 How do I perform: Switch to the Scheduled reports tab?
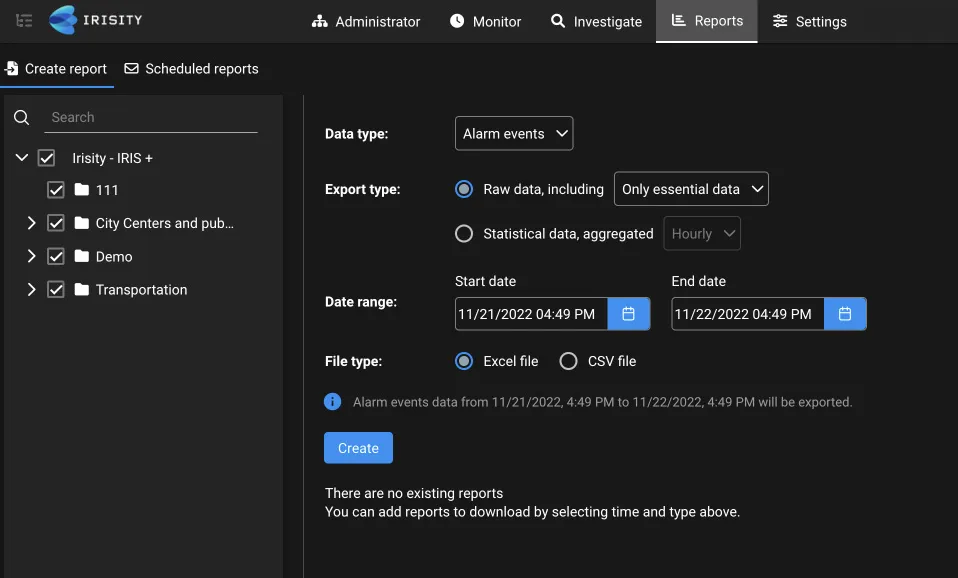(191, 68)
